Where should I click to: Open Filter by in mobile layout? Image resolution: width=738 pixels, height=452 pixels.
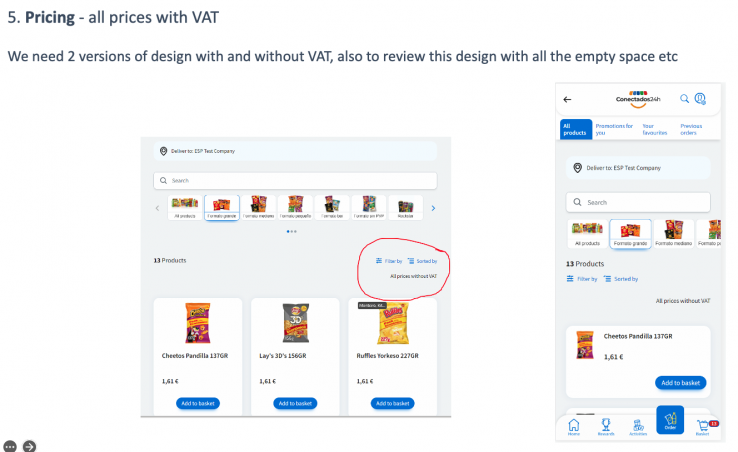pyautogui.click(x=582, y=279)
